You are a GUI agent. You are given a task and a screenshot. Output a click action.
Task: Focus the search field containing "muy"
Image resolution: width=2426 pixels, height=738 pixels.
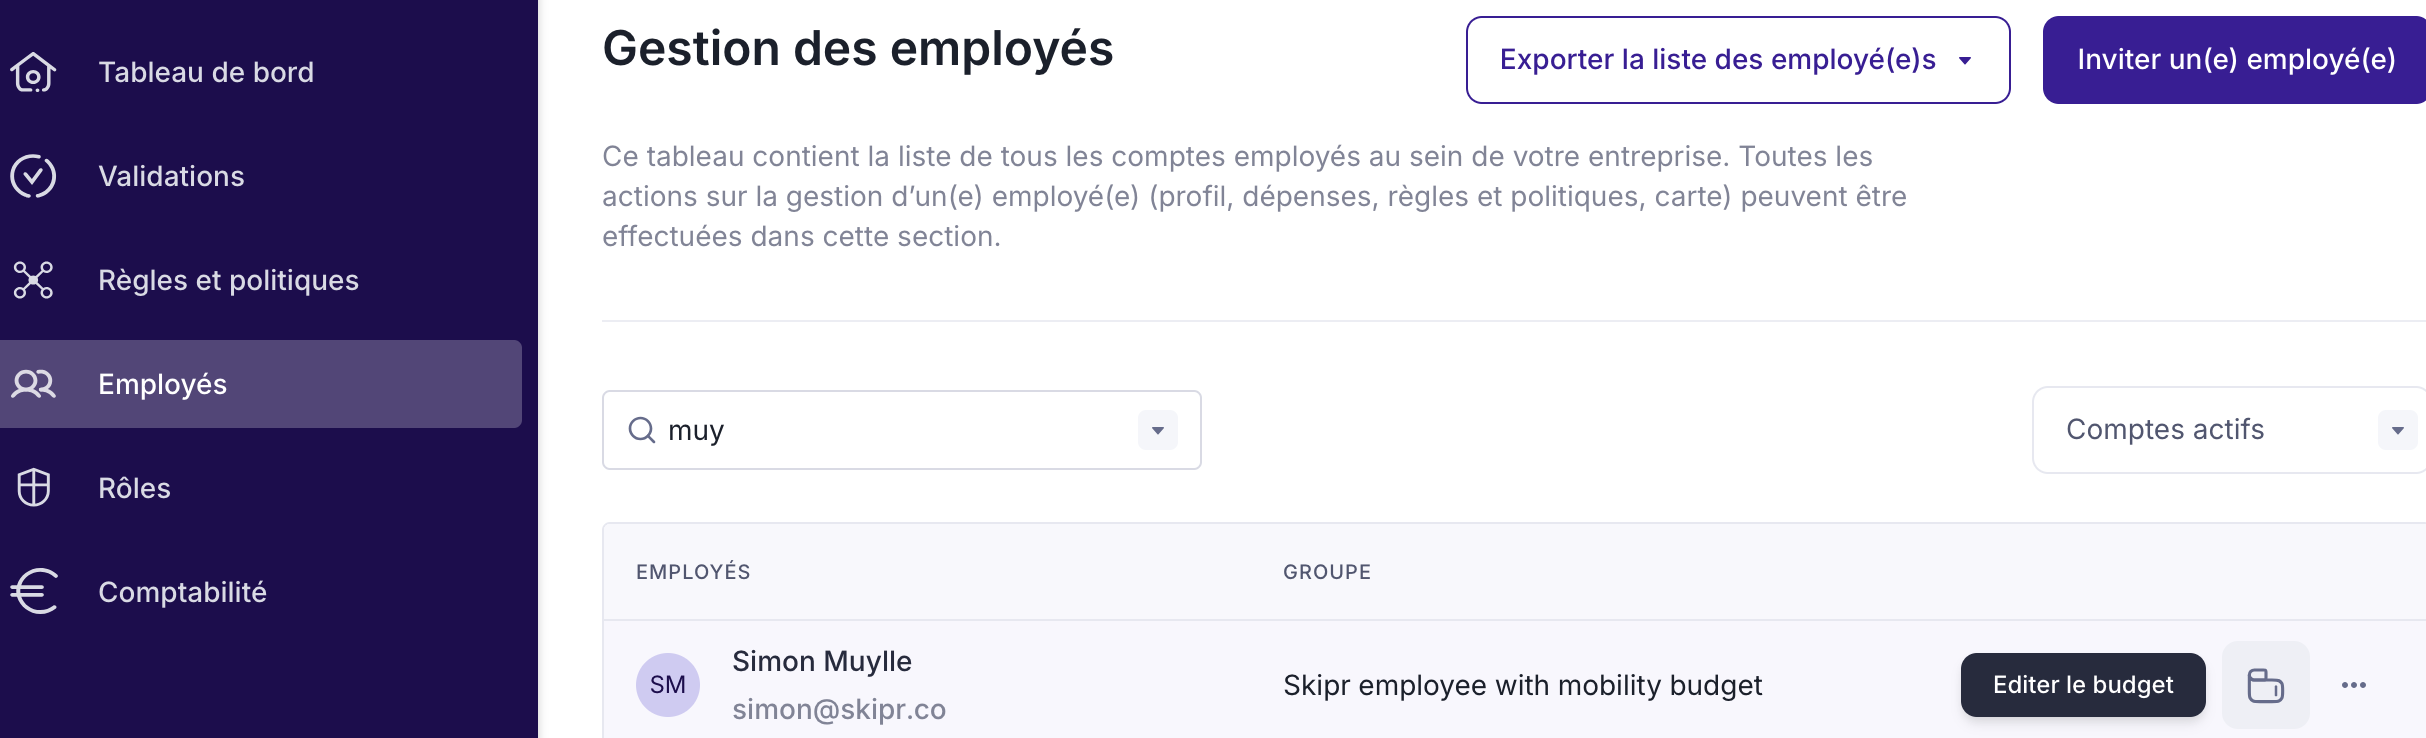(x=890, y=430)
